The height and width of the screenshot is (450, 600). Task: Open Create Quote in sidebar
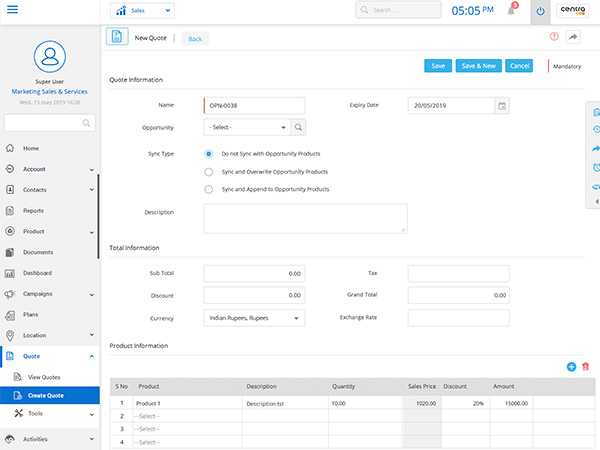(50, 395)
